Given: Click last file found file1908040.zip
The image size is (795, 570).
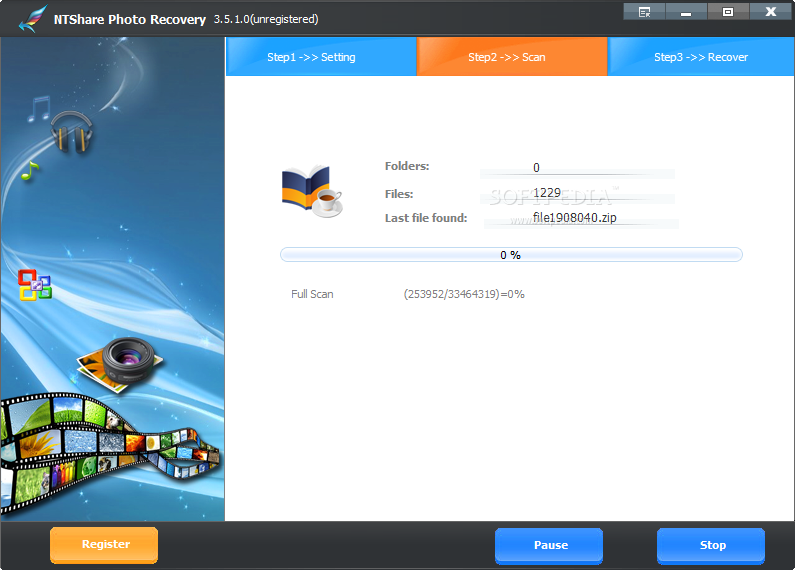Looking at the screenshot, I should (x=574, y=218).
